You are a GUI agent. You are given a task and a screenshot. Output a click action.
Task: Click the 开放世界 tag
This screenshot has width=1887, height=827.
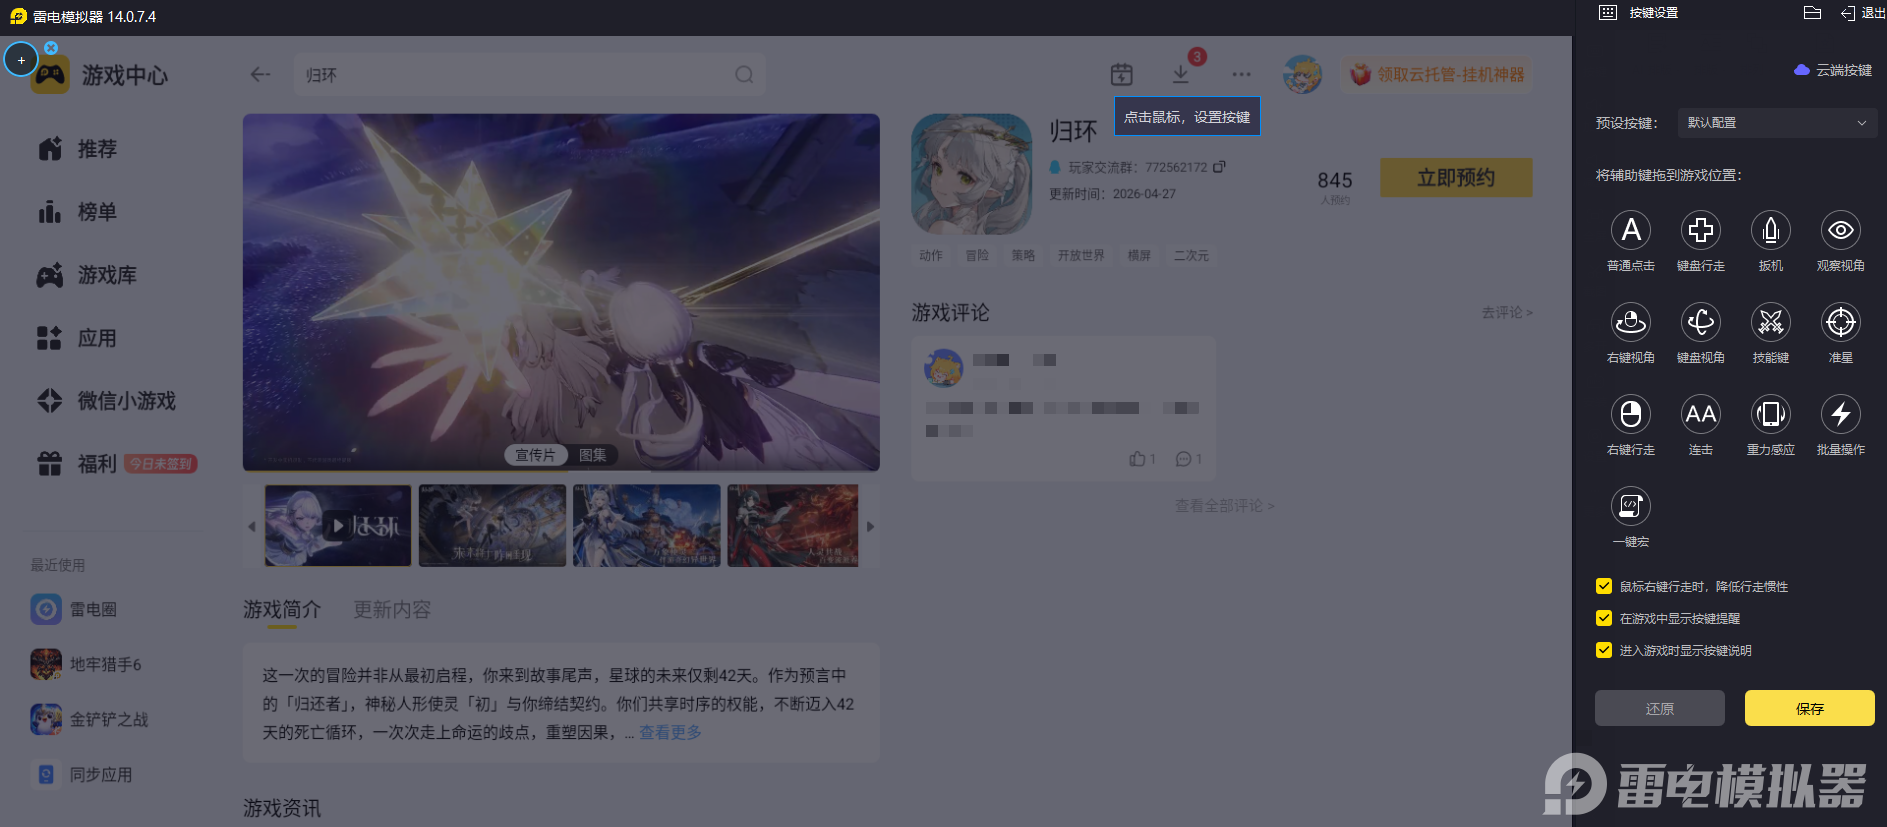pos(1081,256)
